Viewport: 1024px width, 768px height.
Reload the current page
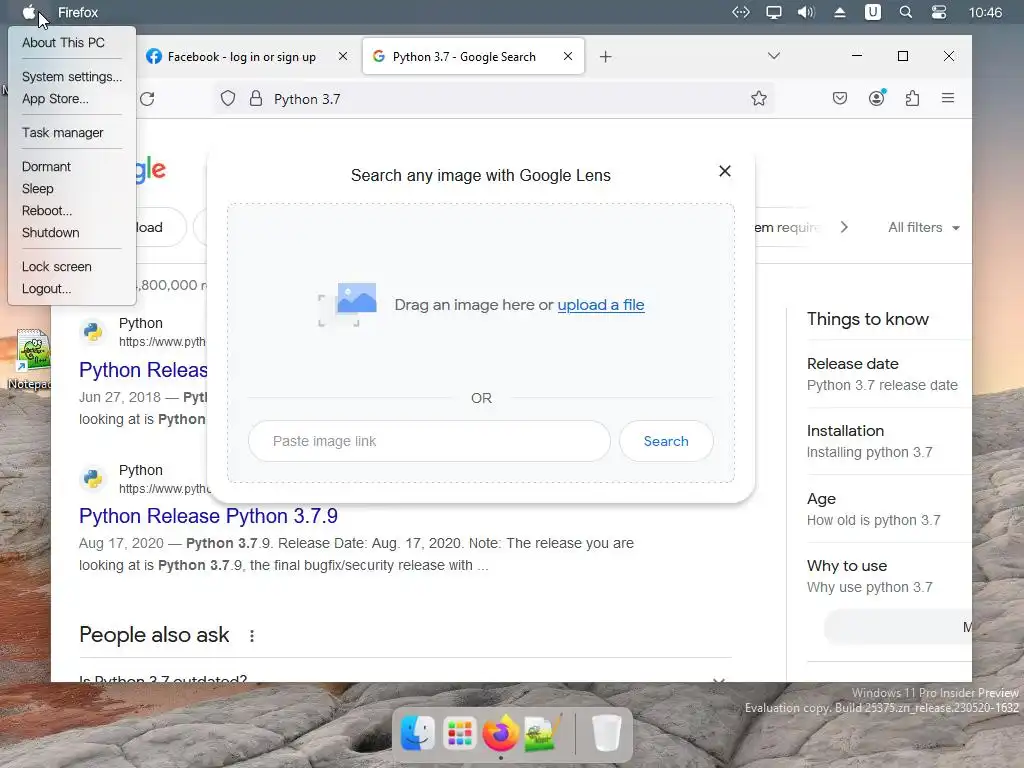[148, 99]
